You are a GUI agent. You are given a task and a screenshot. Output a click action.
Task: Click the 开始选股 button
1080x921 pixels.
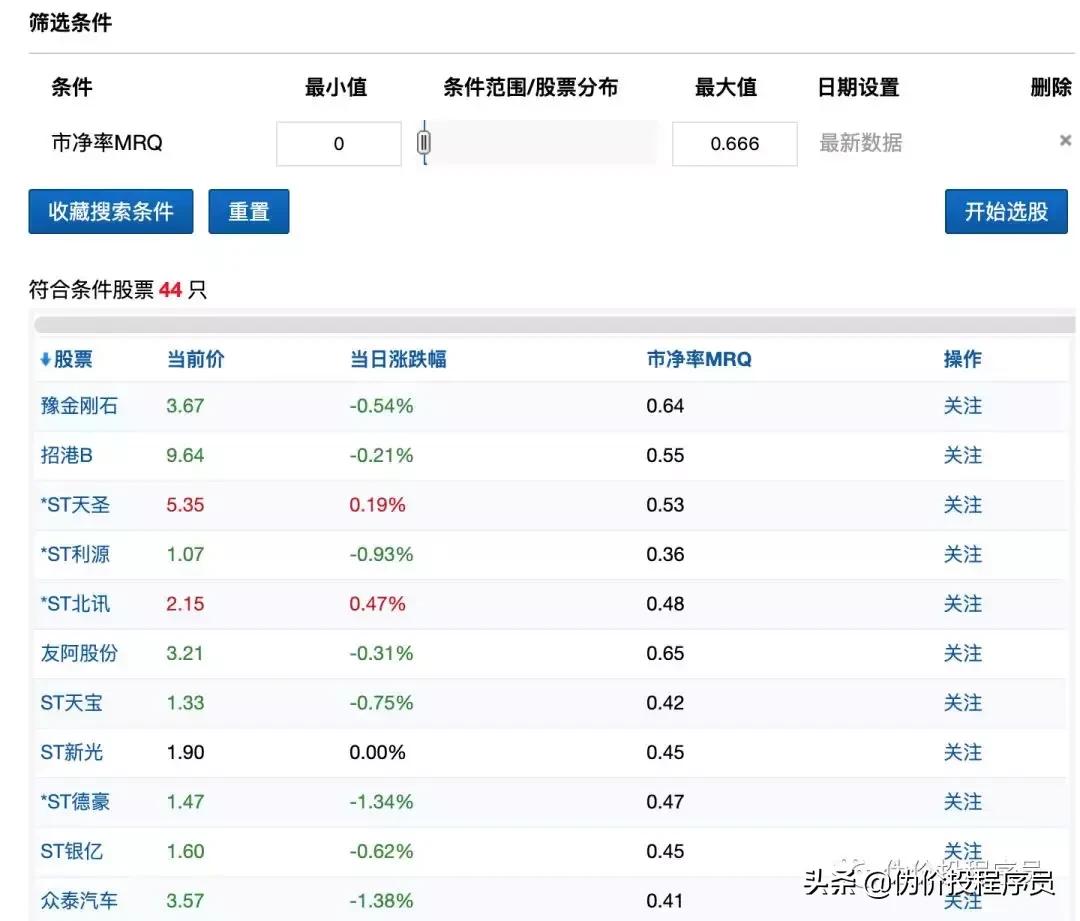coord(1006,211)
